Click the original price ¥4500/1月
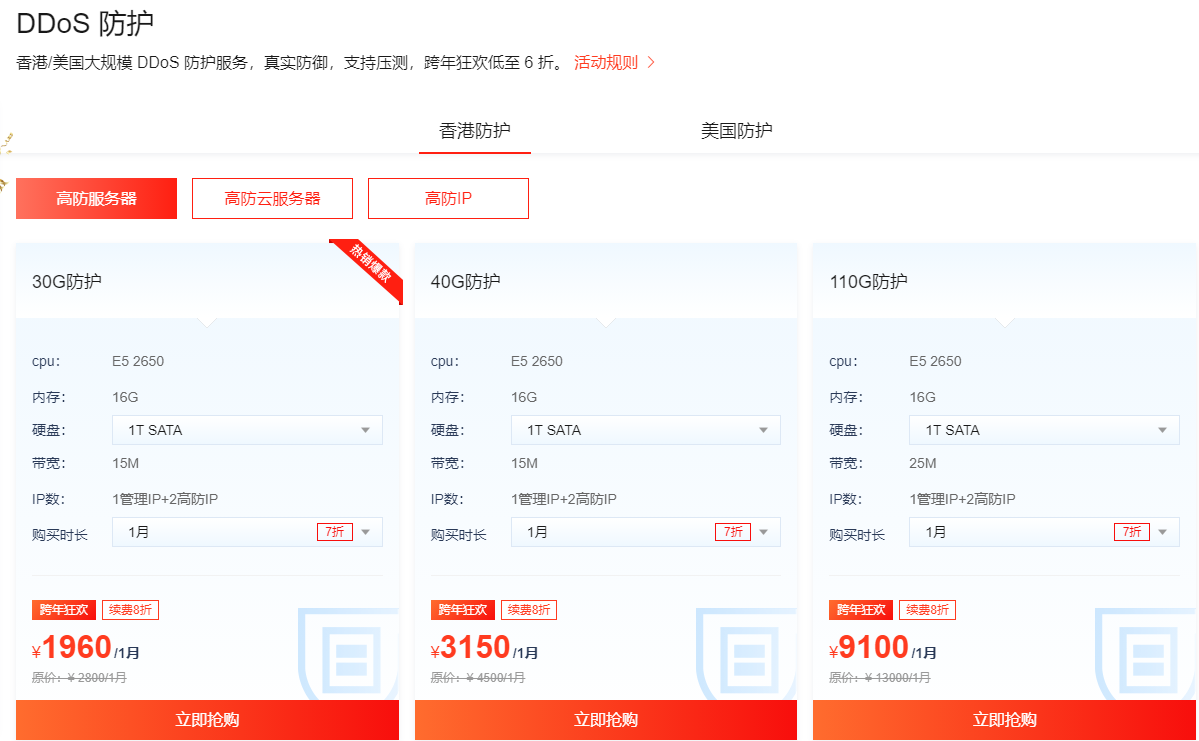 click(x=478, y=678)
